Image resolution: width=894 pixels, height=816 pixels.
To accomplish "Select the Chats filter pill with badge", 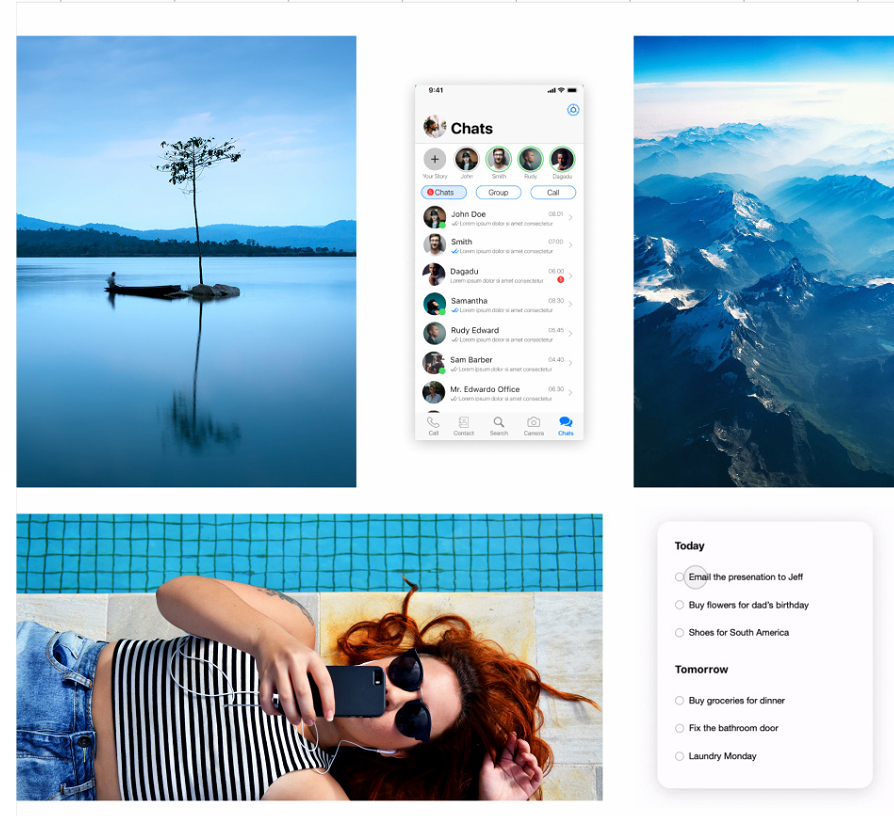I will (x=443, y=192).
